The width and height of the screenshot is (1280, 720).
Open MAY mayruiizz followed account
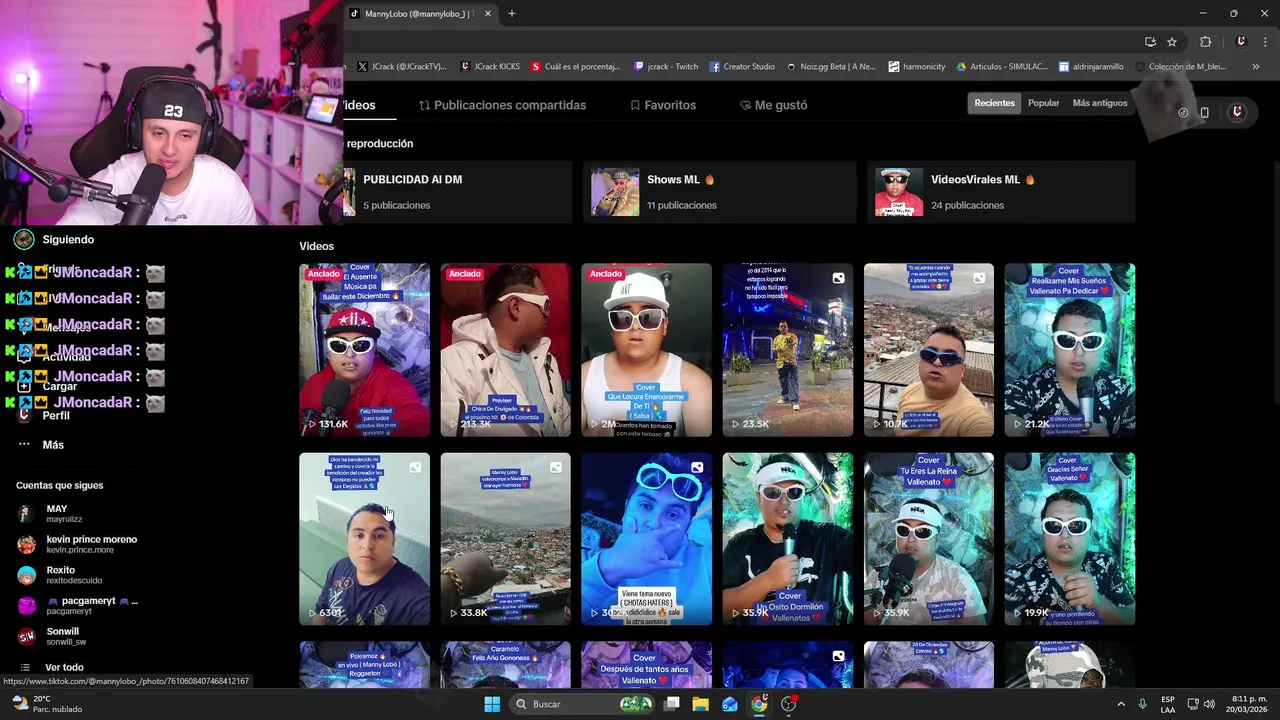(x=48, y=514)
